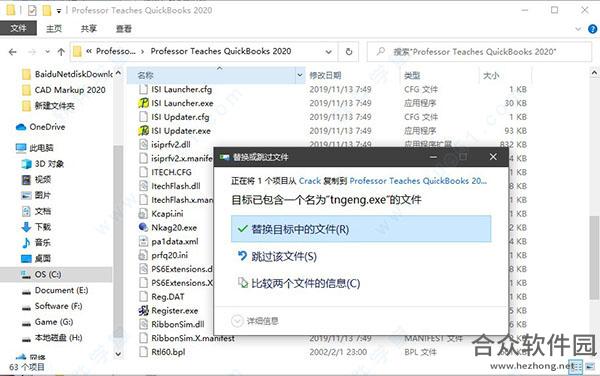Go up one folder level
600x376 pixels.
tap(61, 52)
